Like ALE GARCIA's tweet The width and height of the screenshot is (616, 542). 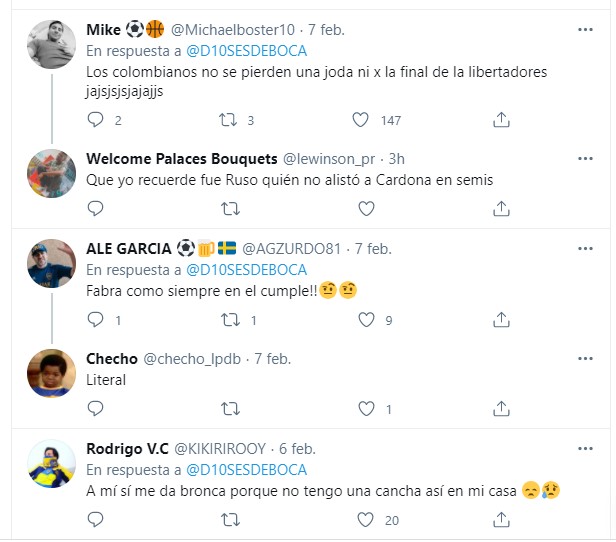pos(364,320)
